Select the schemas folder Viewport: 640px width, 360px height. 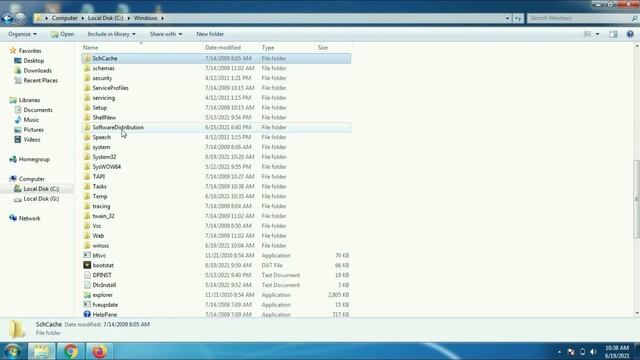point(103,68)
